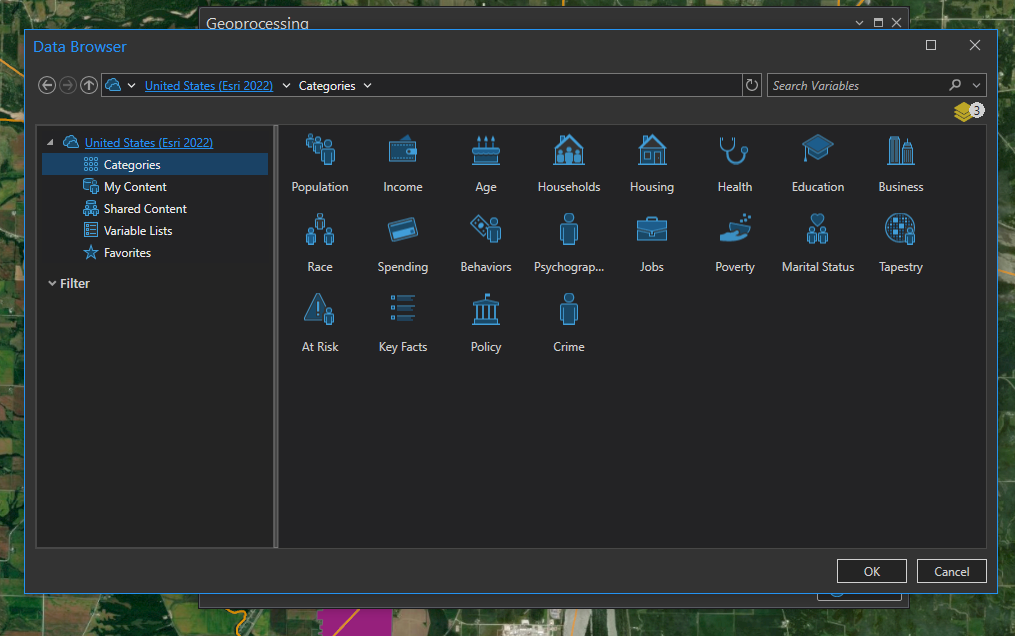This screenshot has height=636, width=1015.
Task: Click the Search Variables field
Action: (858, 85)
